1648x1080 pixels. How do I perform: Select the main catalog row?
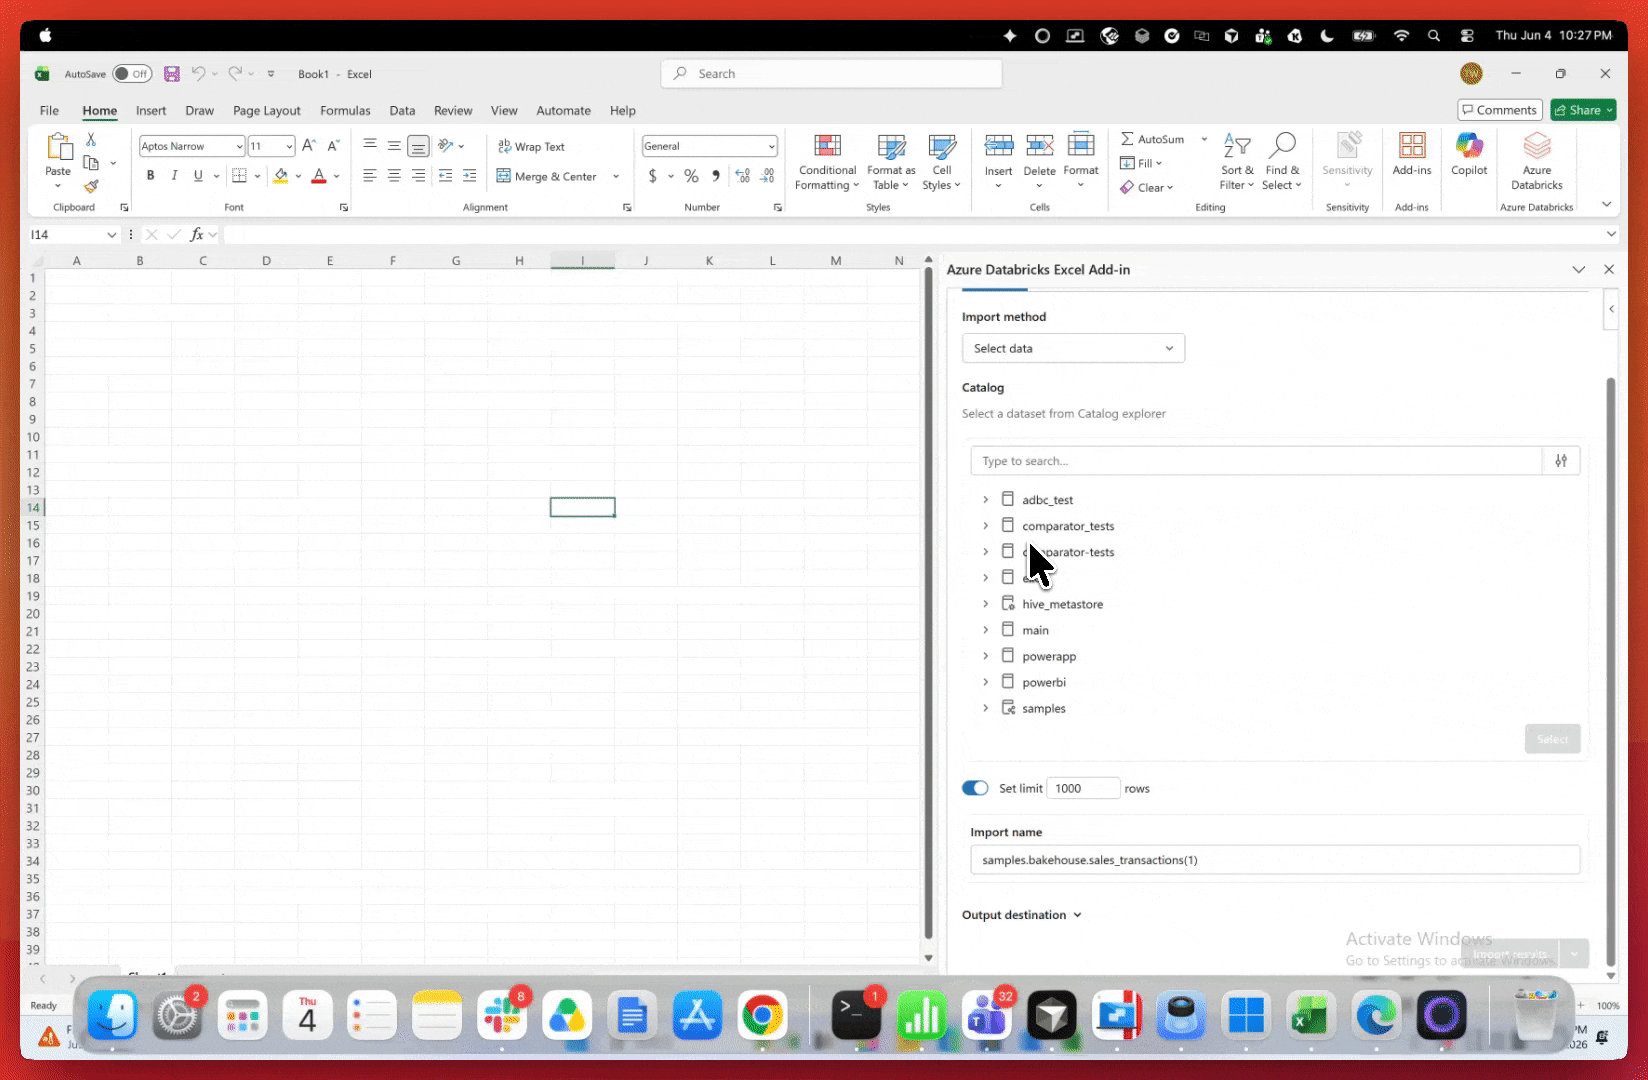(1035, 630)
